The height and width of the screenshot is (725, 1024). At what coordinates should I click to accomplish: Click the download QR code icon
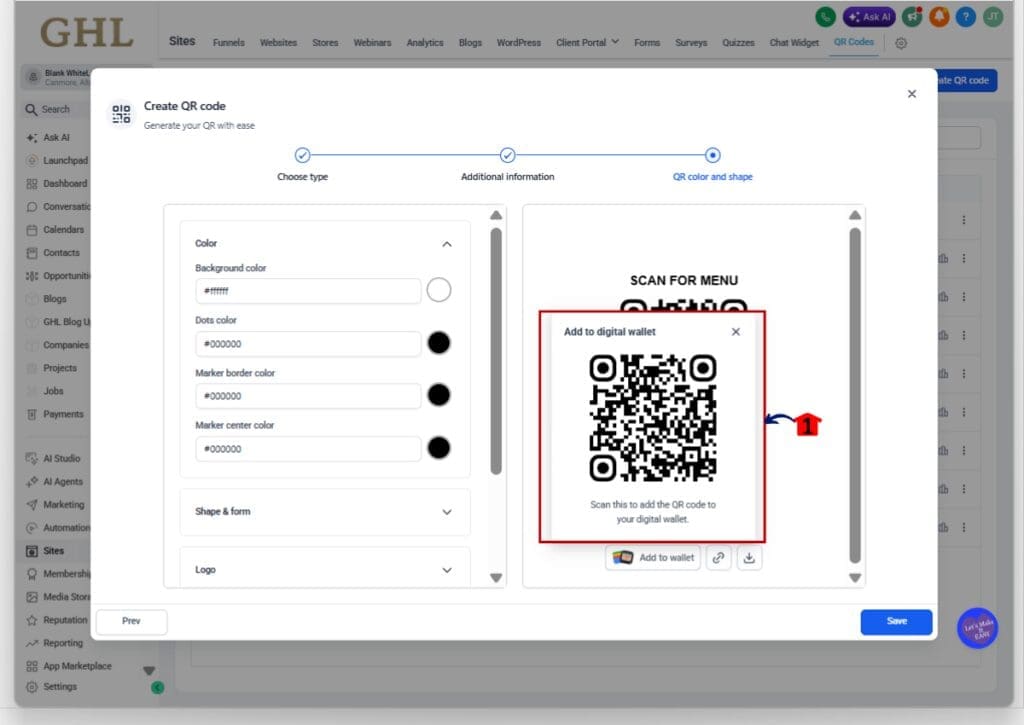(x=749, y=558)
